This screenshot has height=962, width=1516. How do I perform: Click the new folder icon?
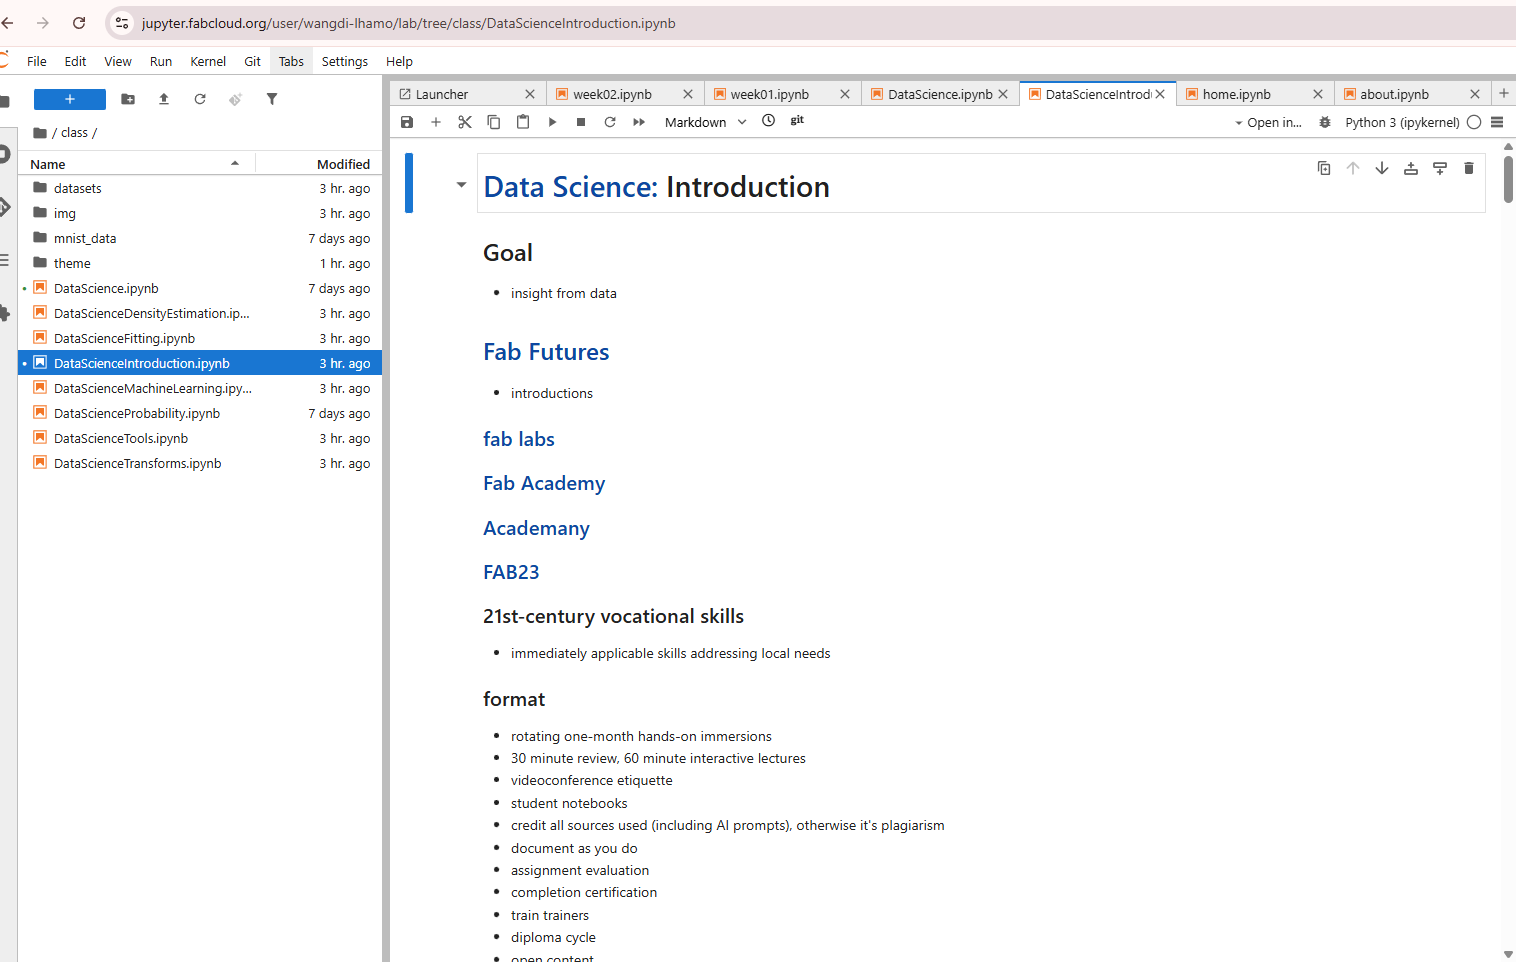coord(128,99)
